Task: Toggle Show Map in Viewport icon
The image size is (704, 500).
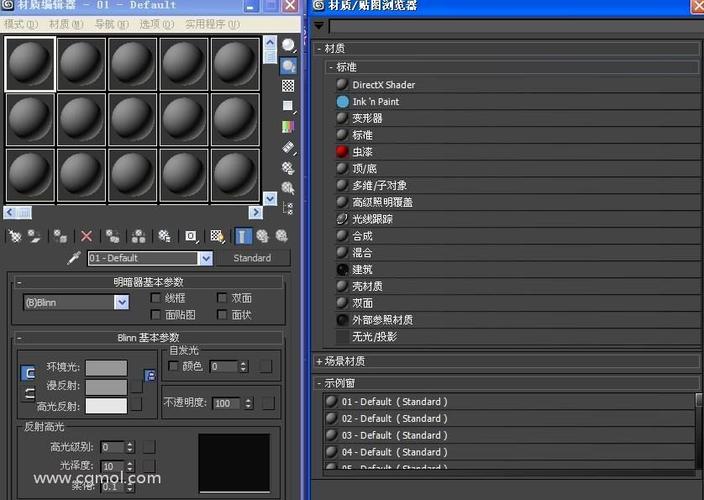Action: tap(217, 236)
